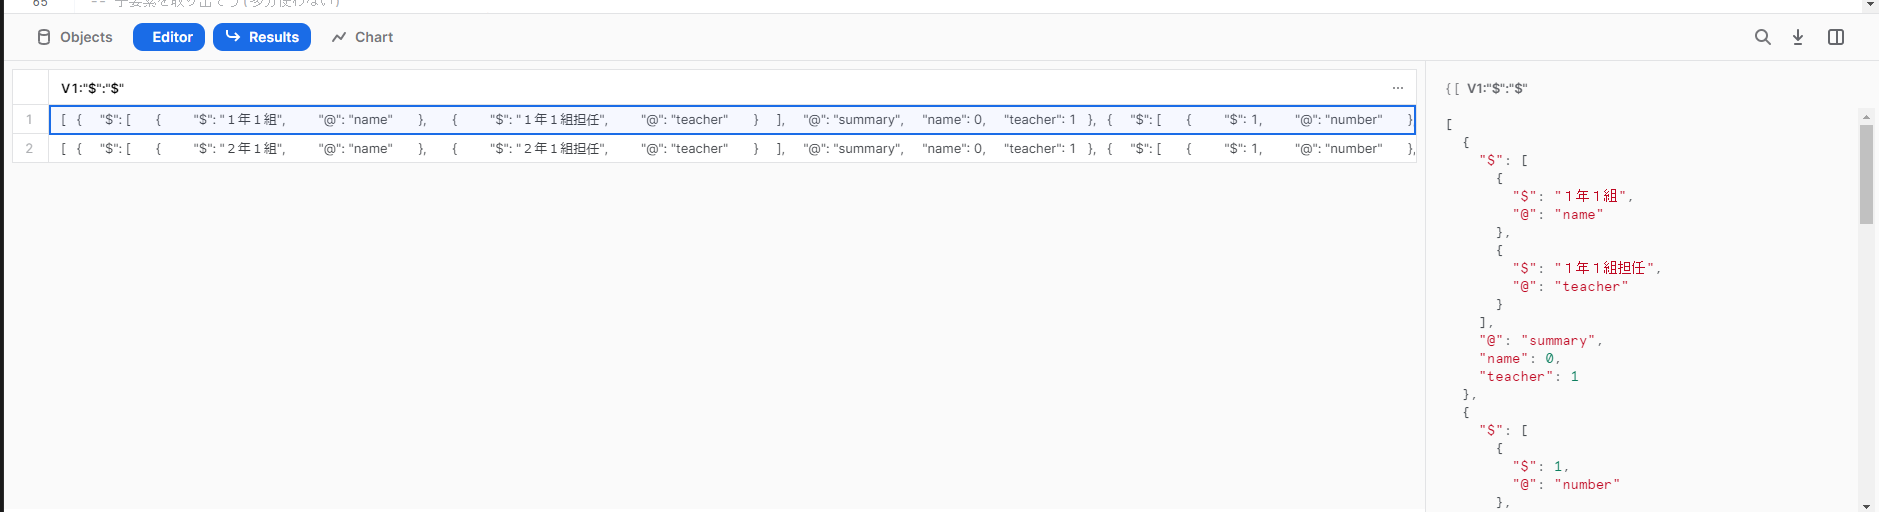Click the search results magnifier icon
This screenshot has width=1879, height=512.
tap(1763, 37)
